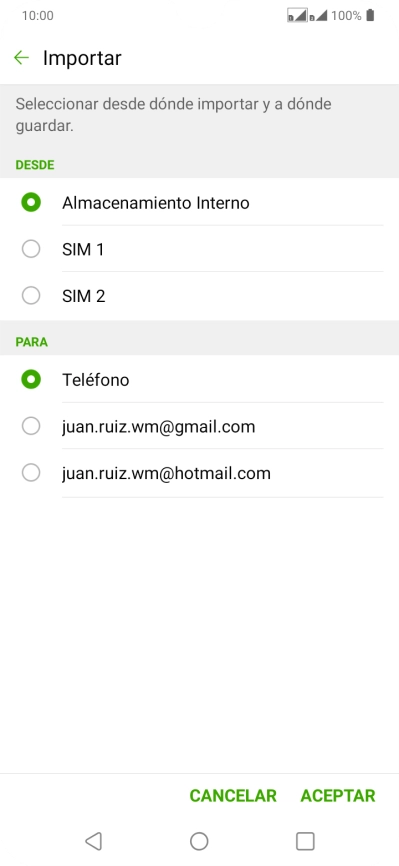The image size is (399, 866).
Task: Tap the green back arrow icon
Action: pos(21,57)
